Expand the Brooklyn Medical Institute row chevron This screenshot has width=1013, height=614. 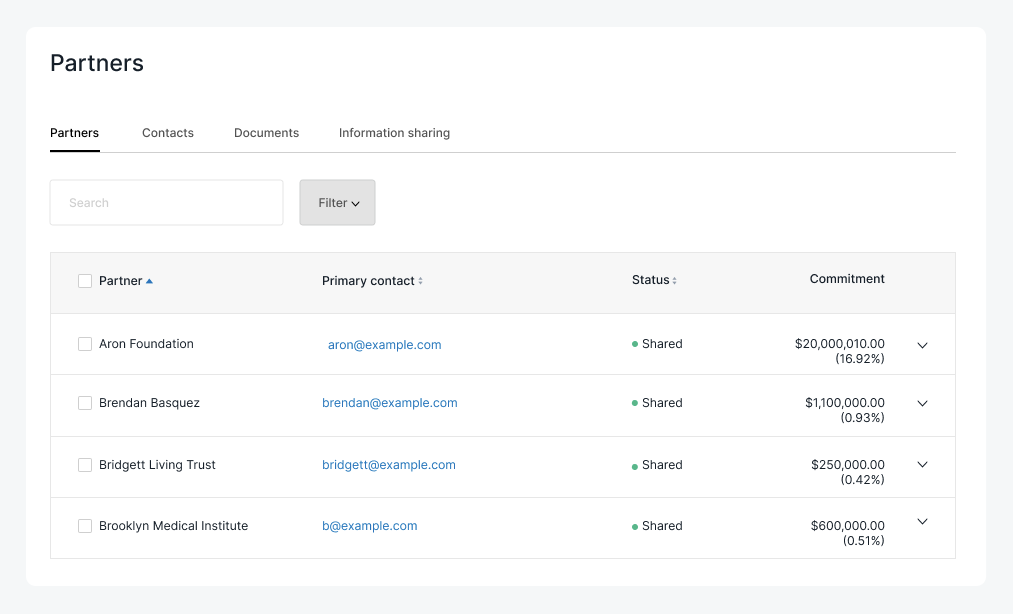tap(923, 522)
